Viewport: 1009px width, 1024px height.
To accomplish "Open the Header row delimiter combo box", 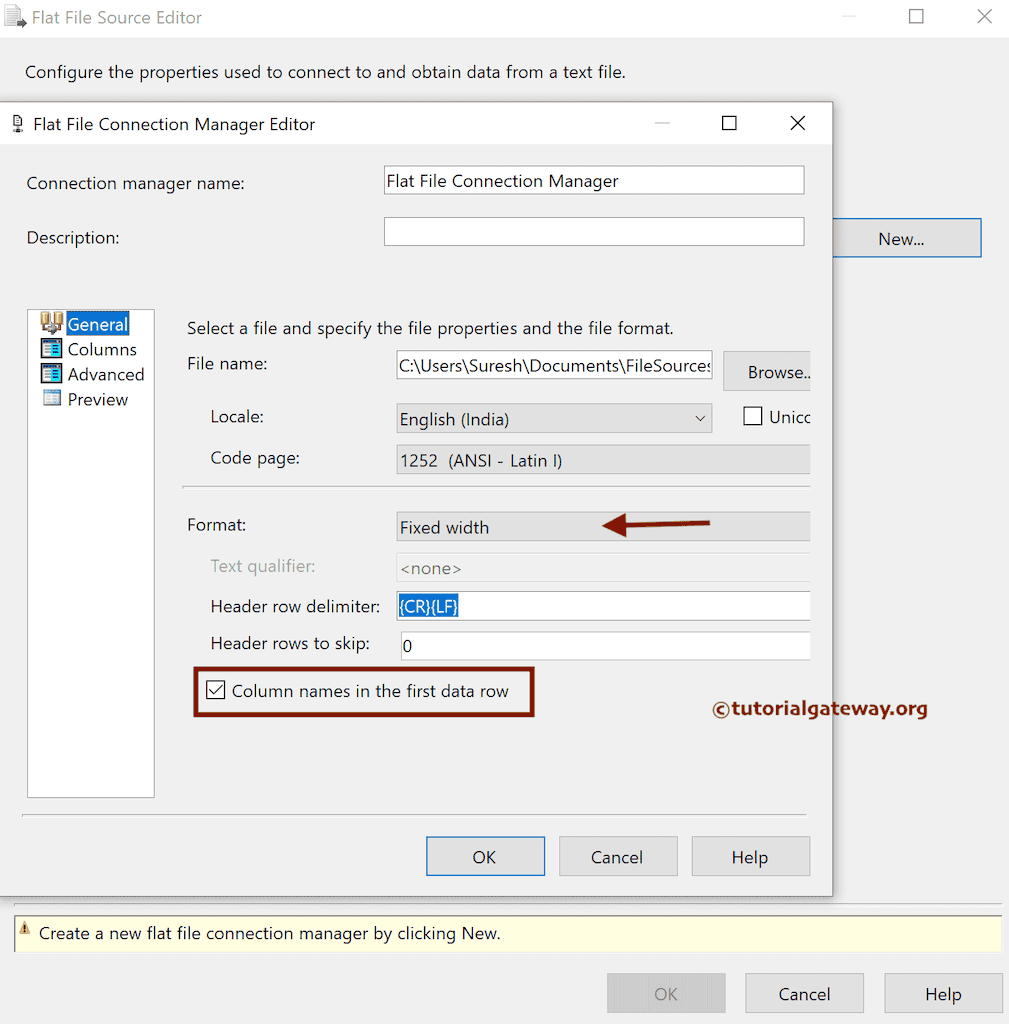I will 603,606.
